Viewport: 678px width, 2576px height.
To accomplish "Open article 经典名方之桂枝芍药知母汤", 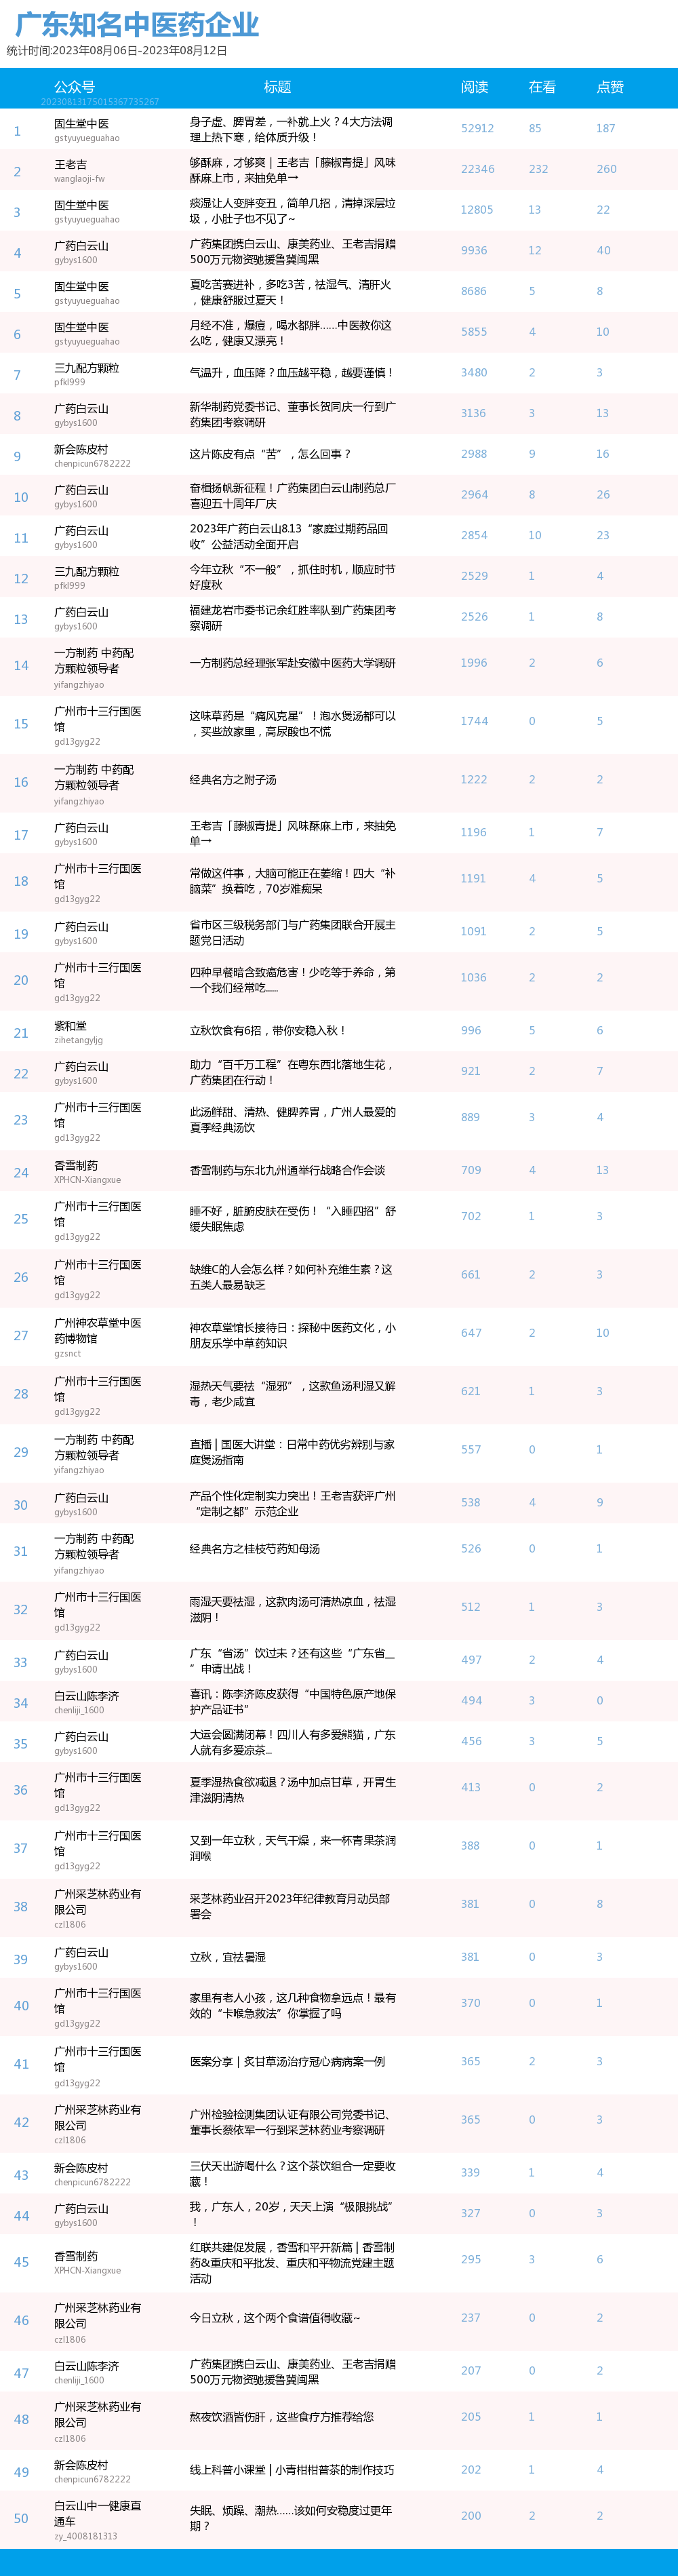I will (x=255, y=1549).
